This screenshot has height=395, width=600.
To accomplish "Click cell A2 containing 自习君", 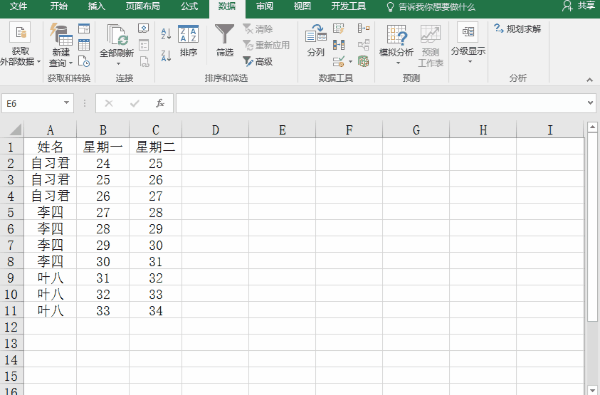I will point(50,163).
